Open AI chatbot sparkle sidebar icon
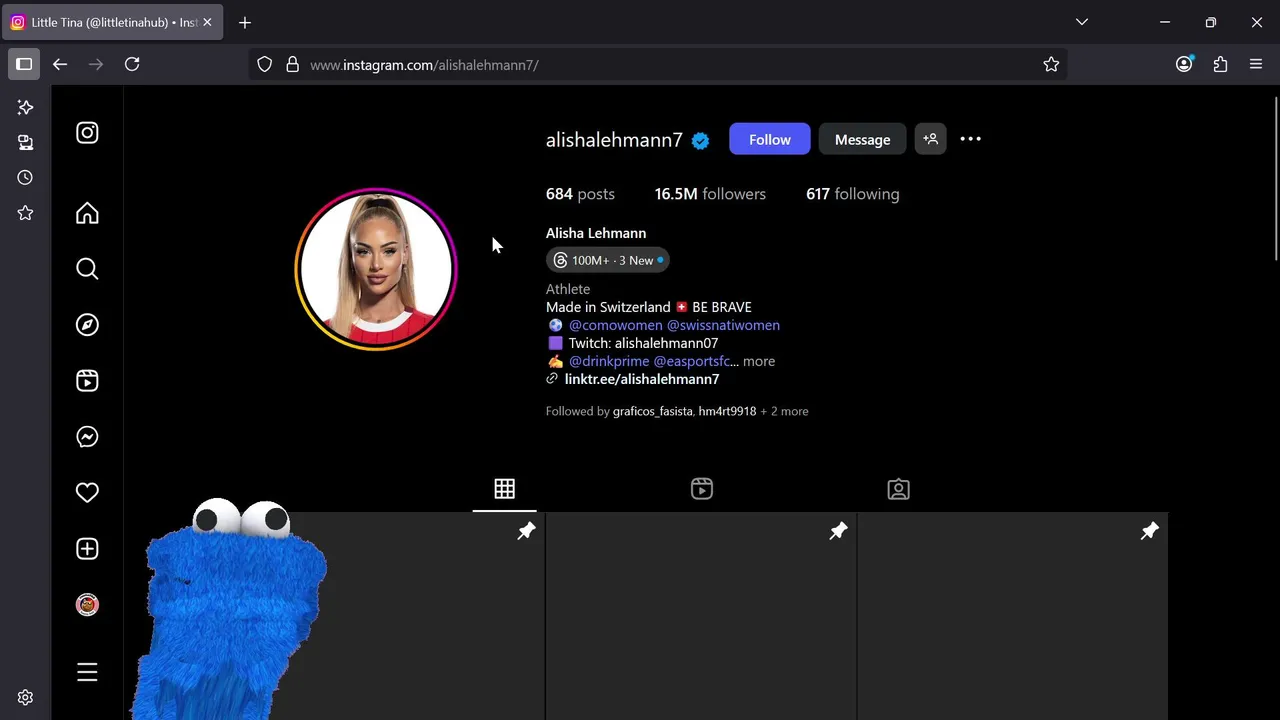The height and width of the screenshot is (720, 1280). 25,107
